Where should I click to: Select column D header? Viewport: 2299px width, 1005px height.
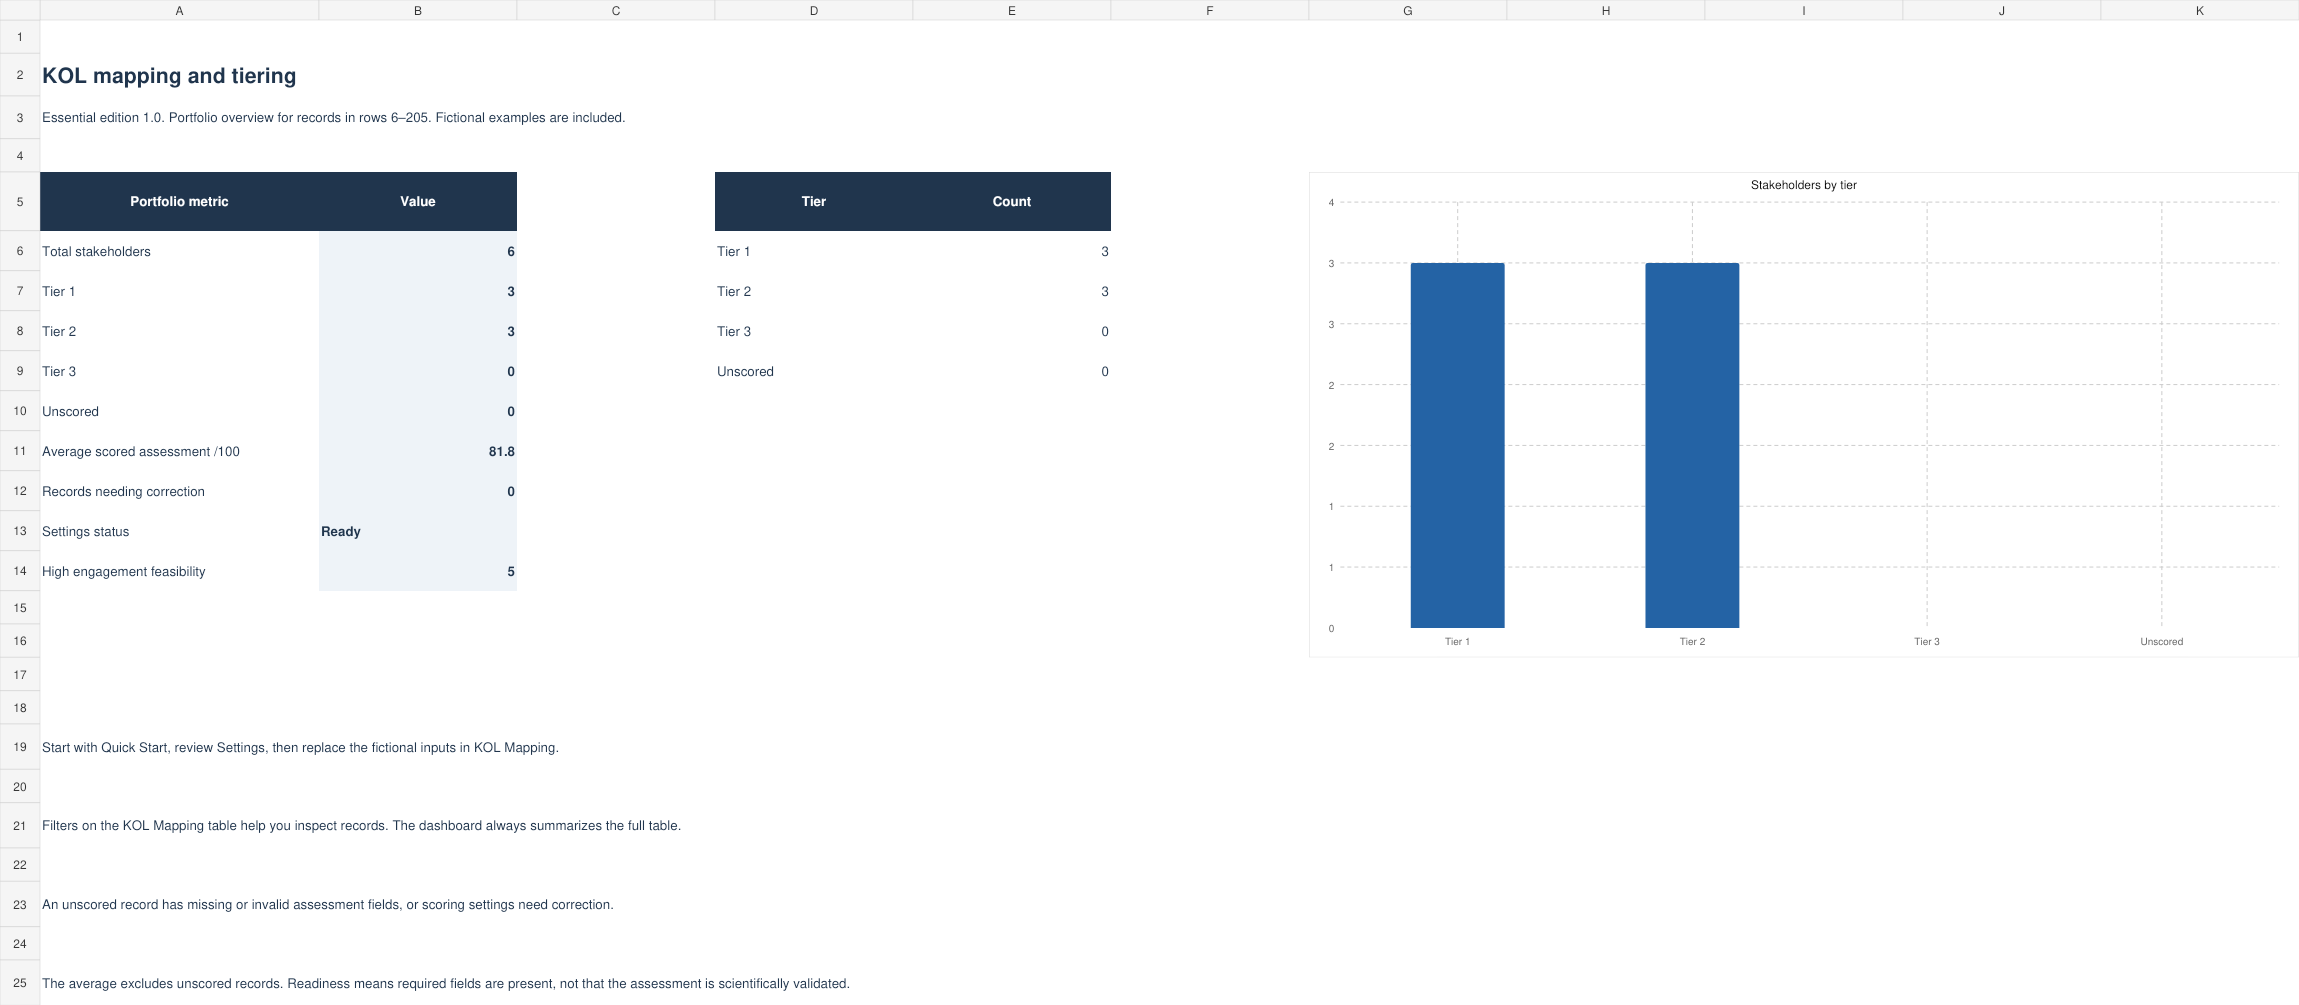[814, 10]
